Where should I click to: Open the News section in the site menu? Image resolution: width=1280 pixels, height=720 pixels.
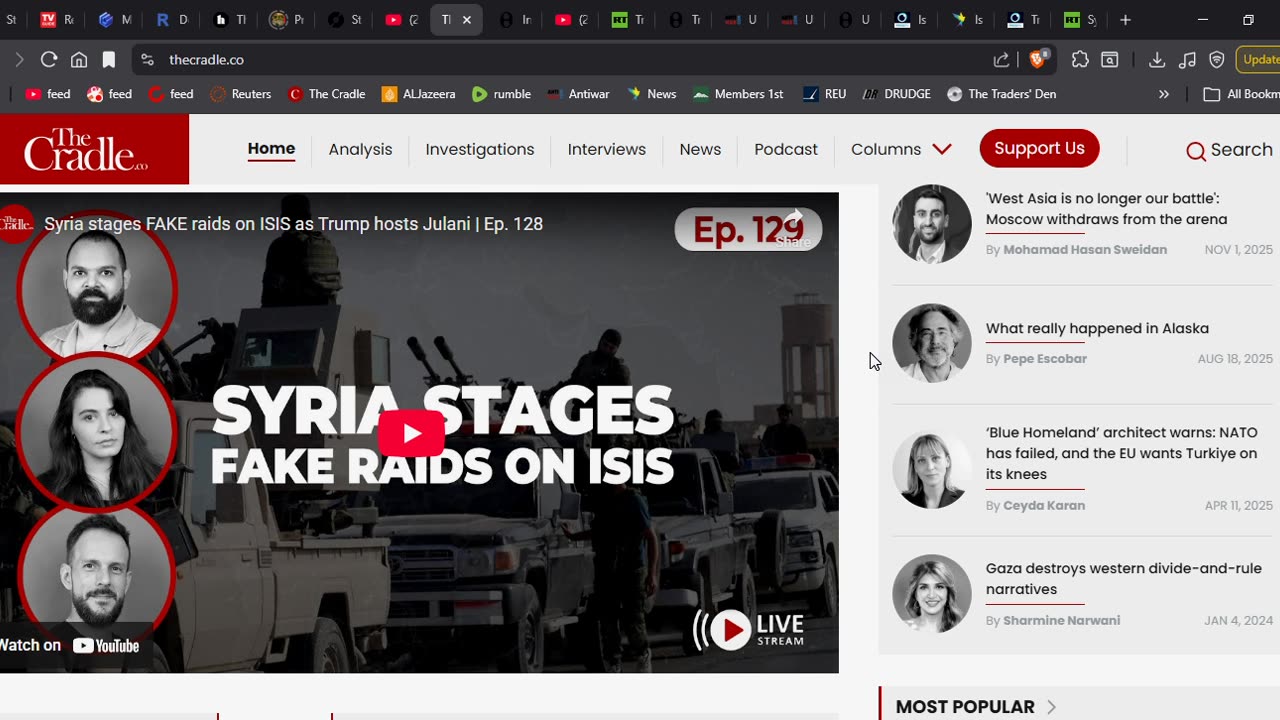tap(700, 149)
